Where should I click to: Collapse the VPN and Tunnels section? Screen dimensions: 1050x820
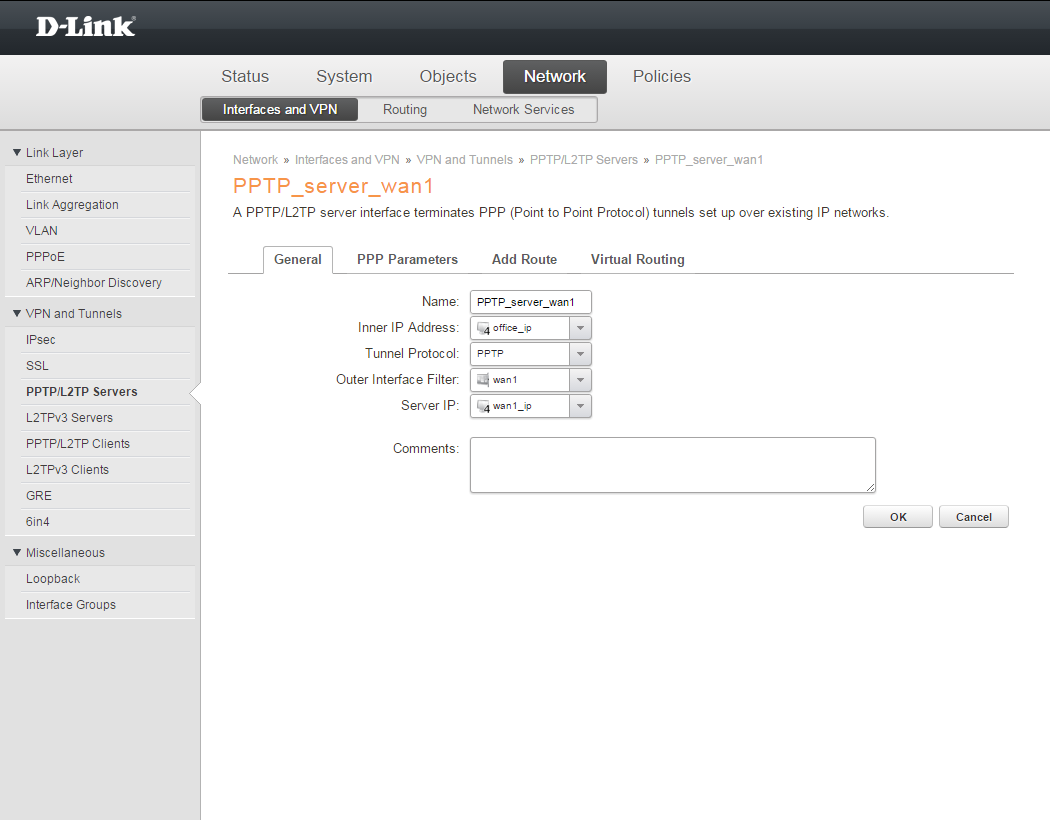click(17, 314)
